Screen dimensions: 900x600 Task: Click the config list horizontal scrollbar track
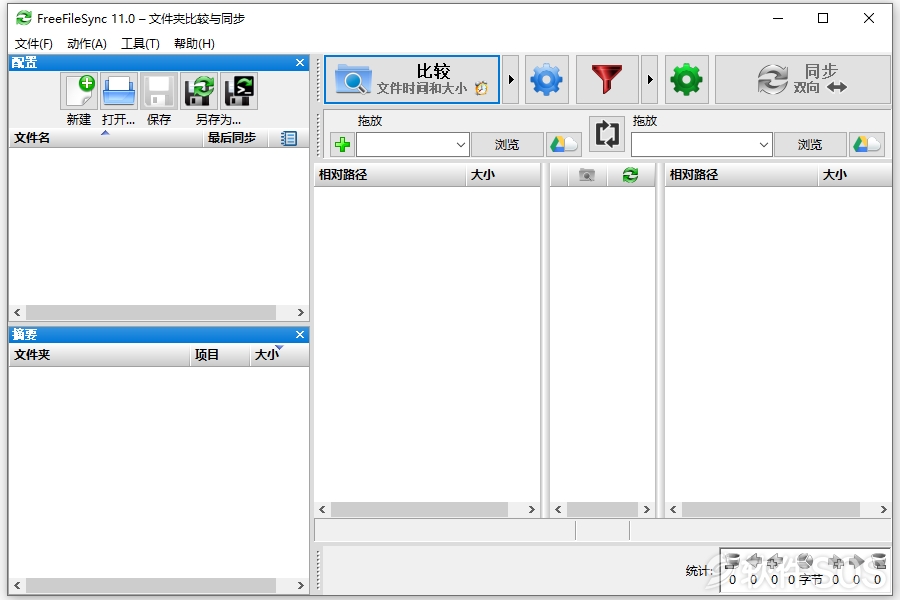point(151,312)
